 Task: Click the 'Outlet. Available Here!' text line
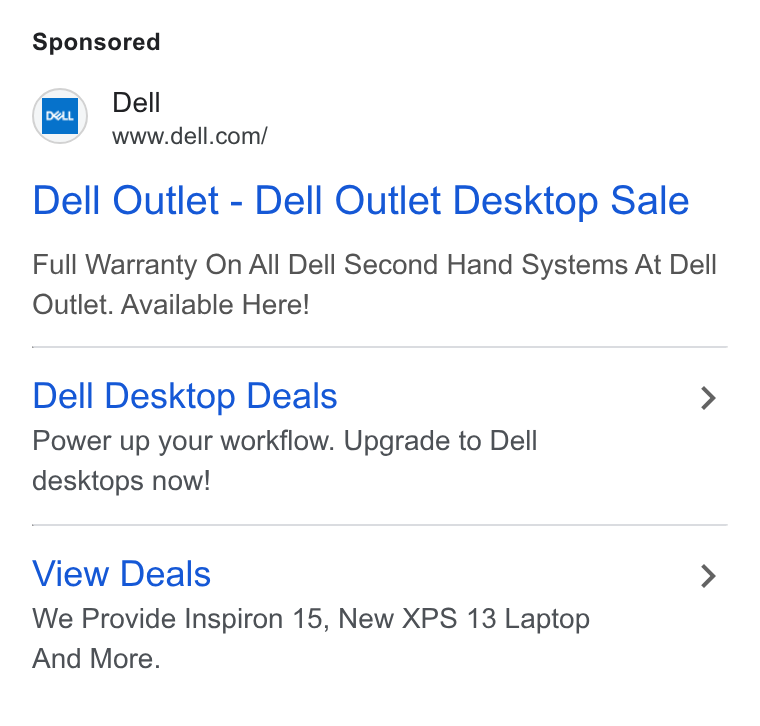[171, 305]
